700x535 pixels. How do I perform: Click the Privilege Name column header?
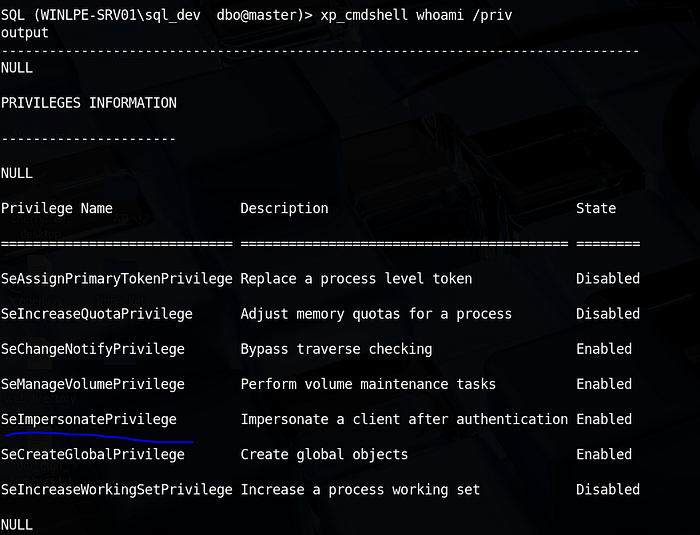[x=57, y=209]
